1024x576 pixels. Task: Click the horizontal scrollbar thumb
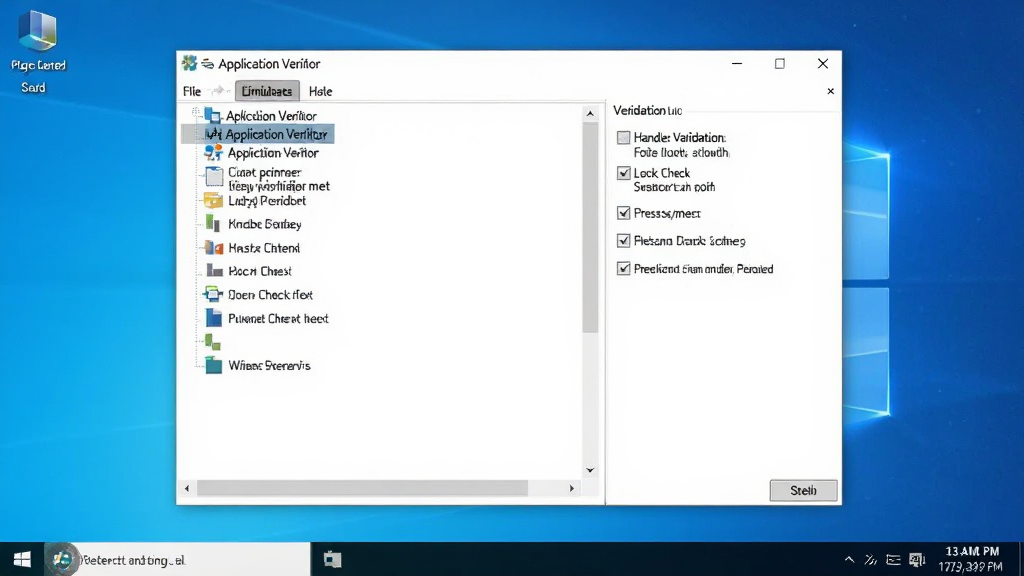362,488
